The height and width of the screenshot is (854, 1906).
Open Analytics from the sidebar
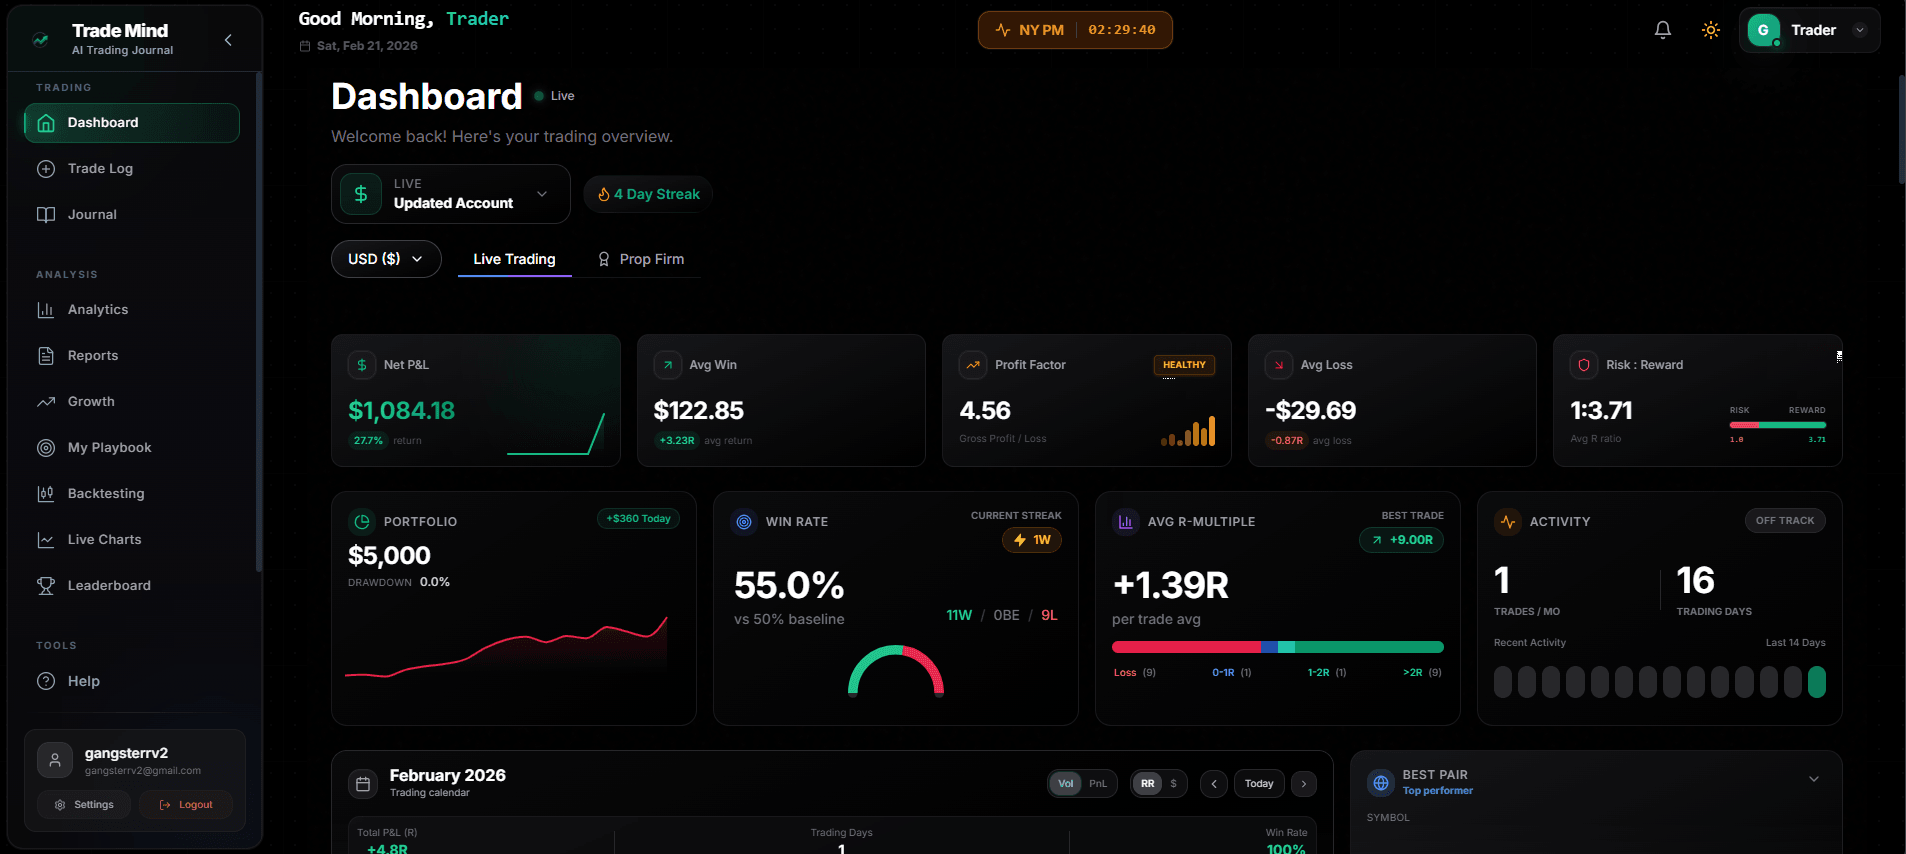(x=98, y=310)
